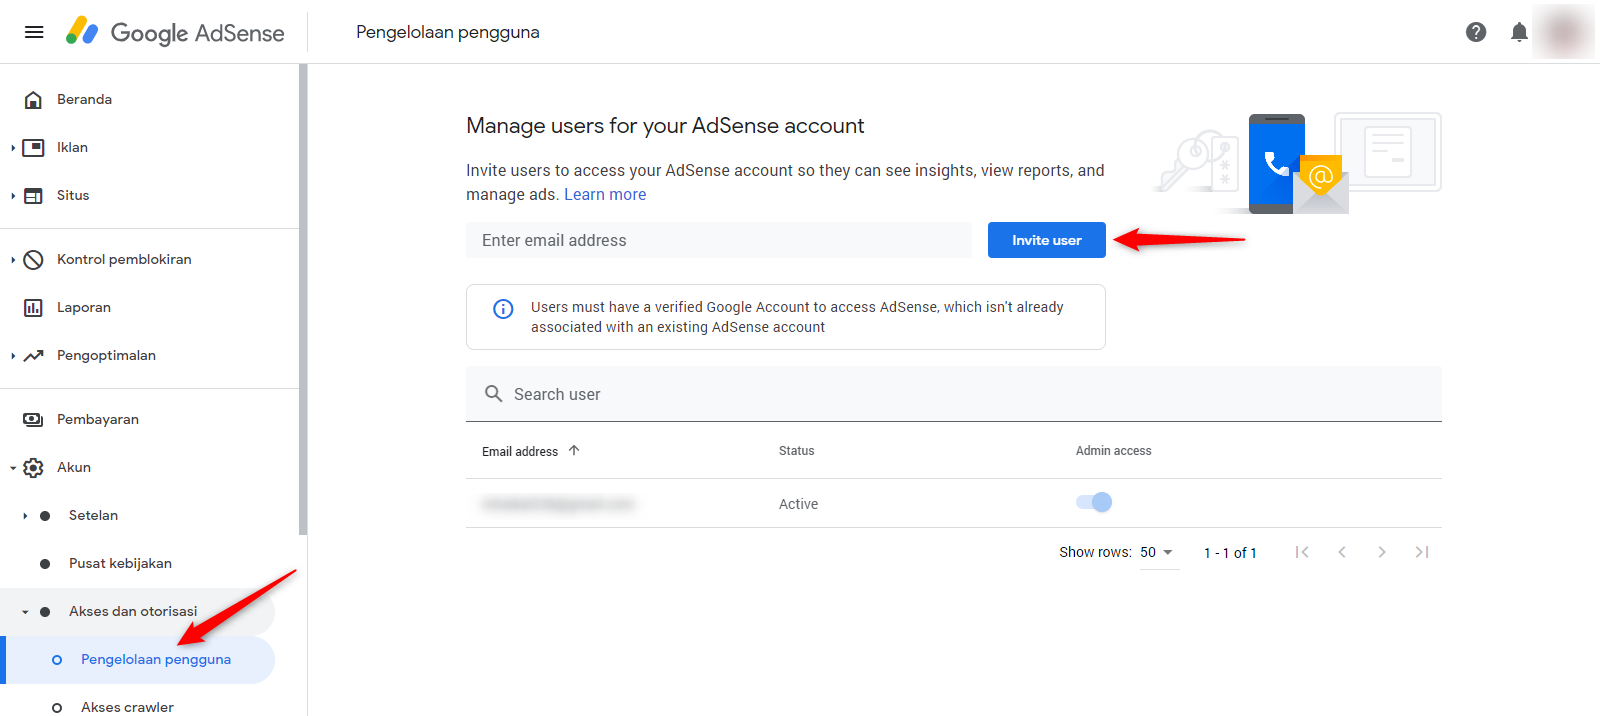Click the Active status text

tap(798, 504)
